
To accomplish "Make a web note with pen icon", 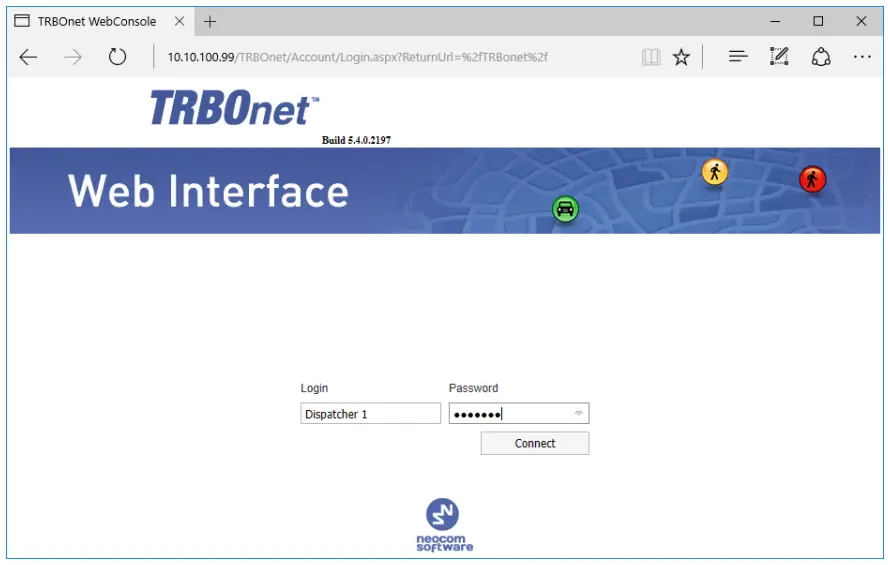I will (x=779, y=56).
